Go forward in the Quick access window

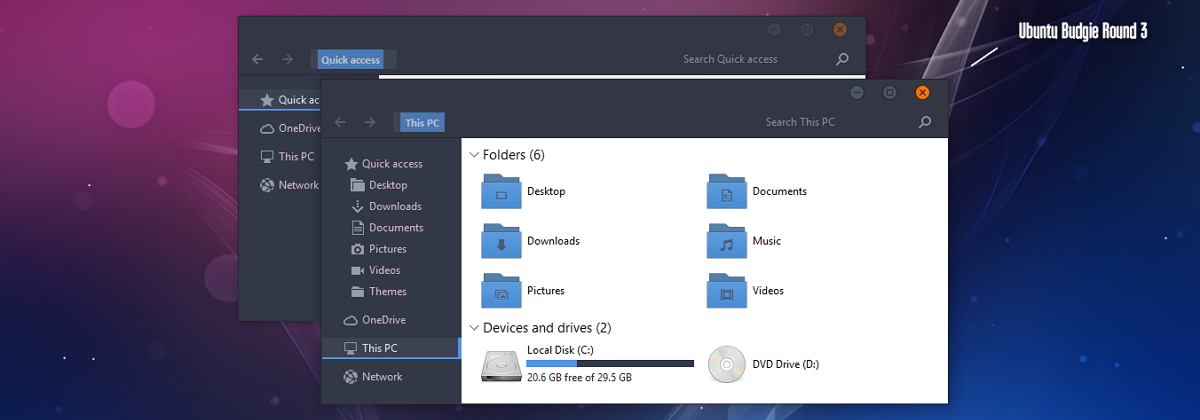[287, 59]
